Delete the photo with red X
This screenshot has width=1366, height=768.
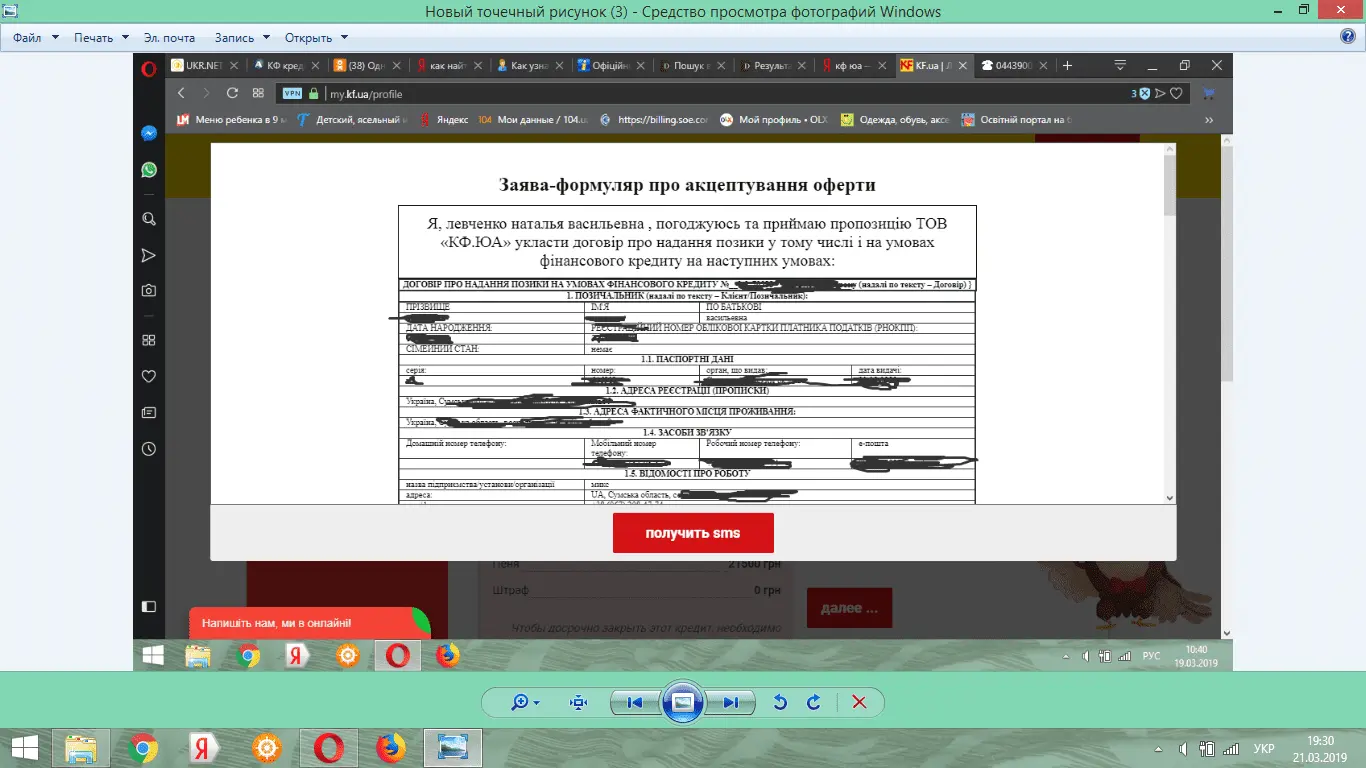[858, 702]
